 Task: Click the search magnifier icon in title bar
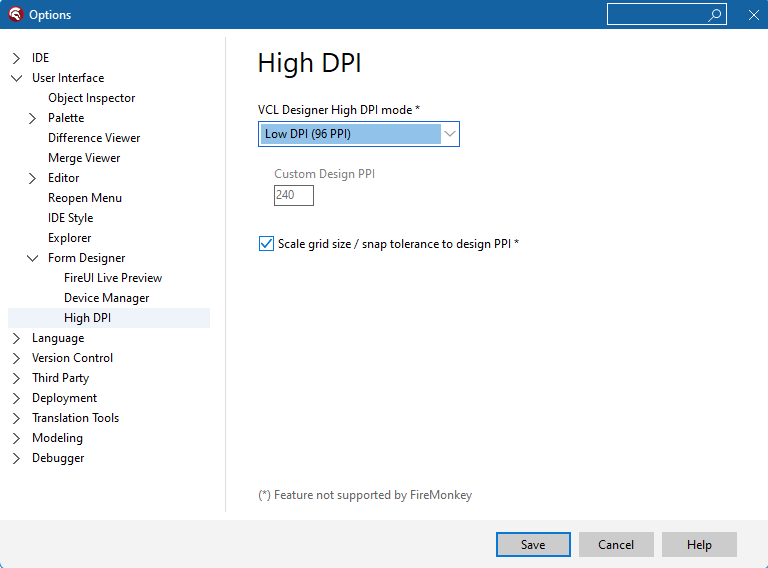pos(715,15)
